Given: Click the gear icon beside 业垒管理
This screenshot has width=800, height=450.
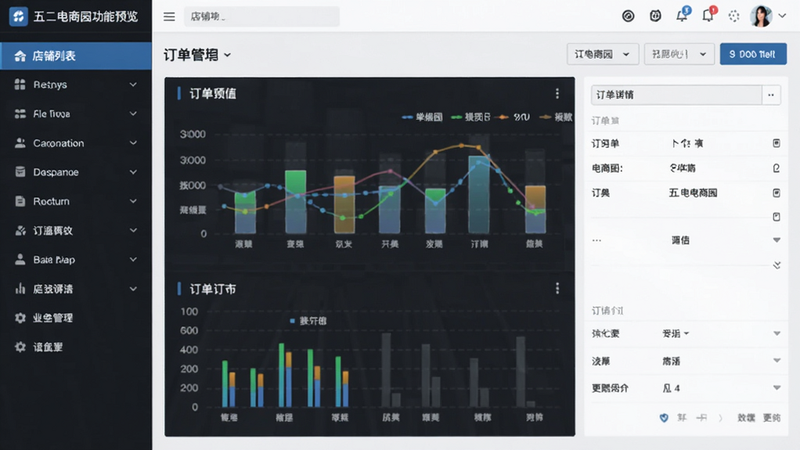Looking at the screenshot, I should [20, 318].
